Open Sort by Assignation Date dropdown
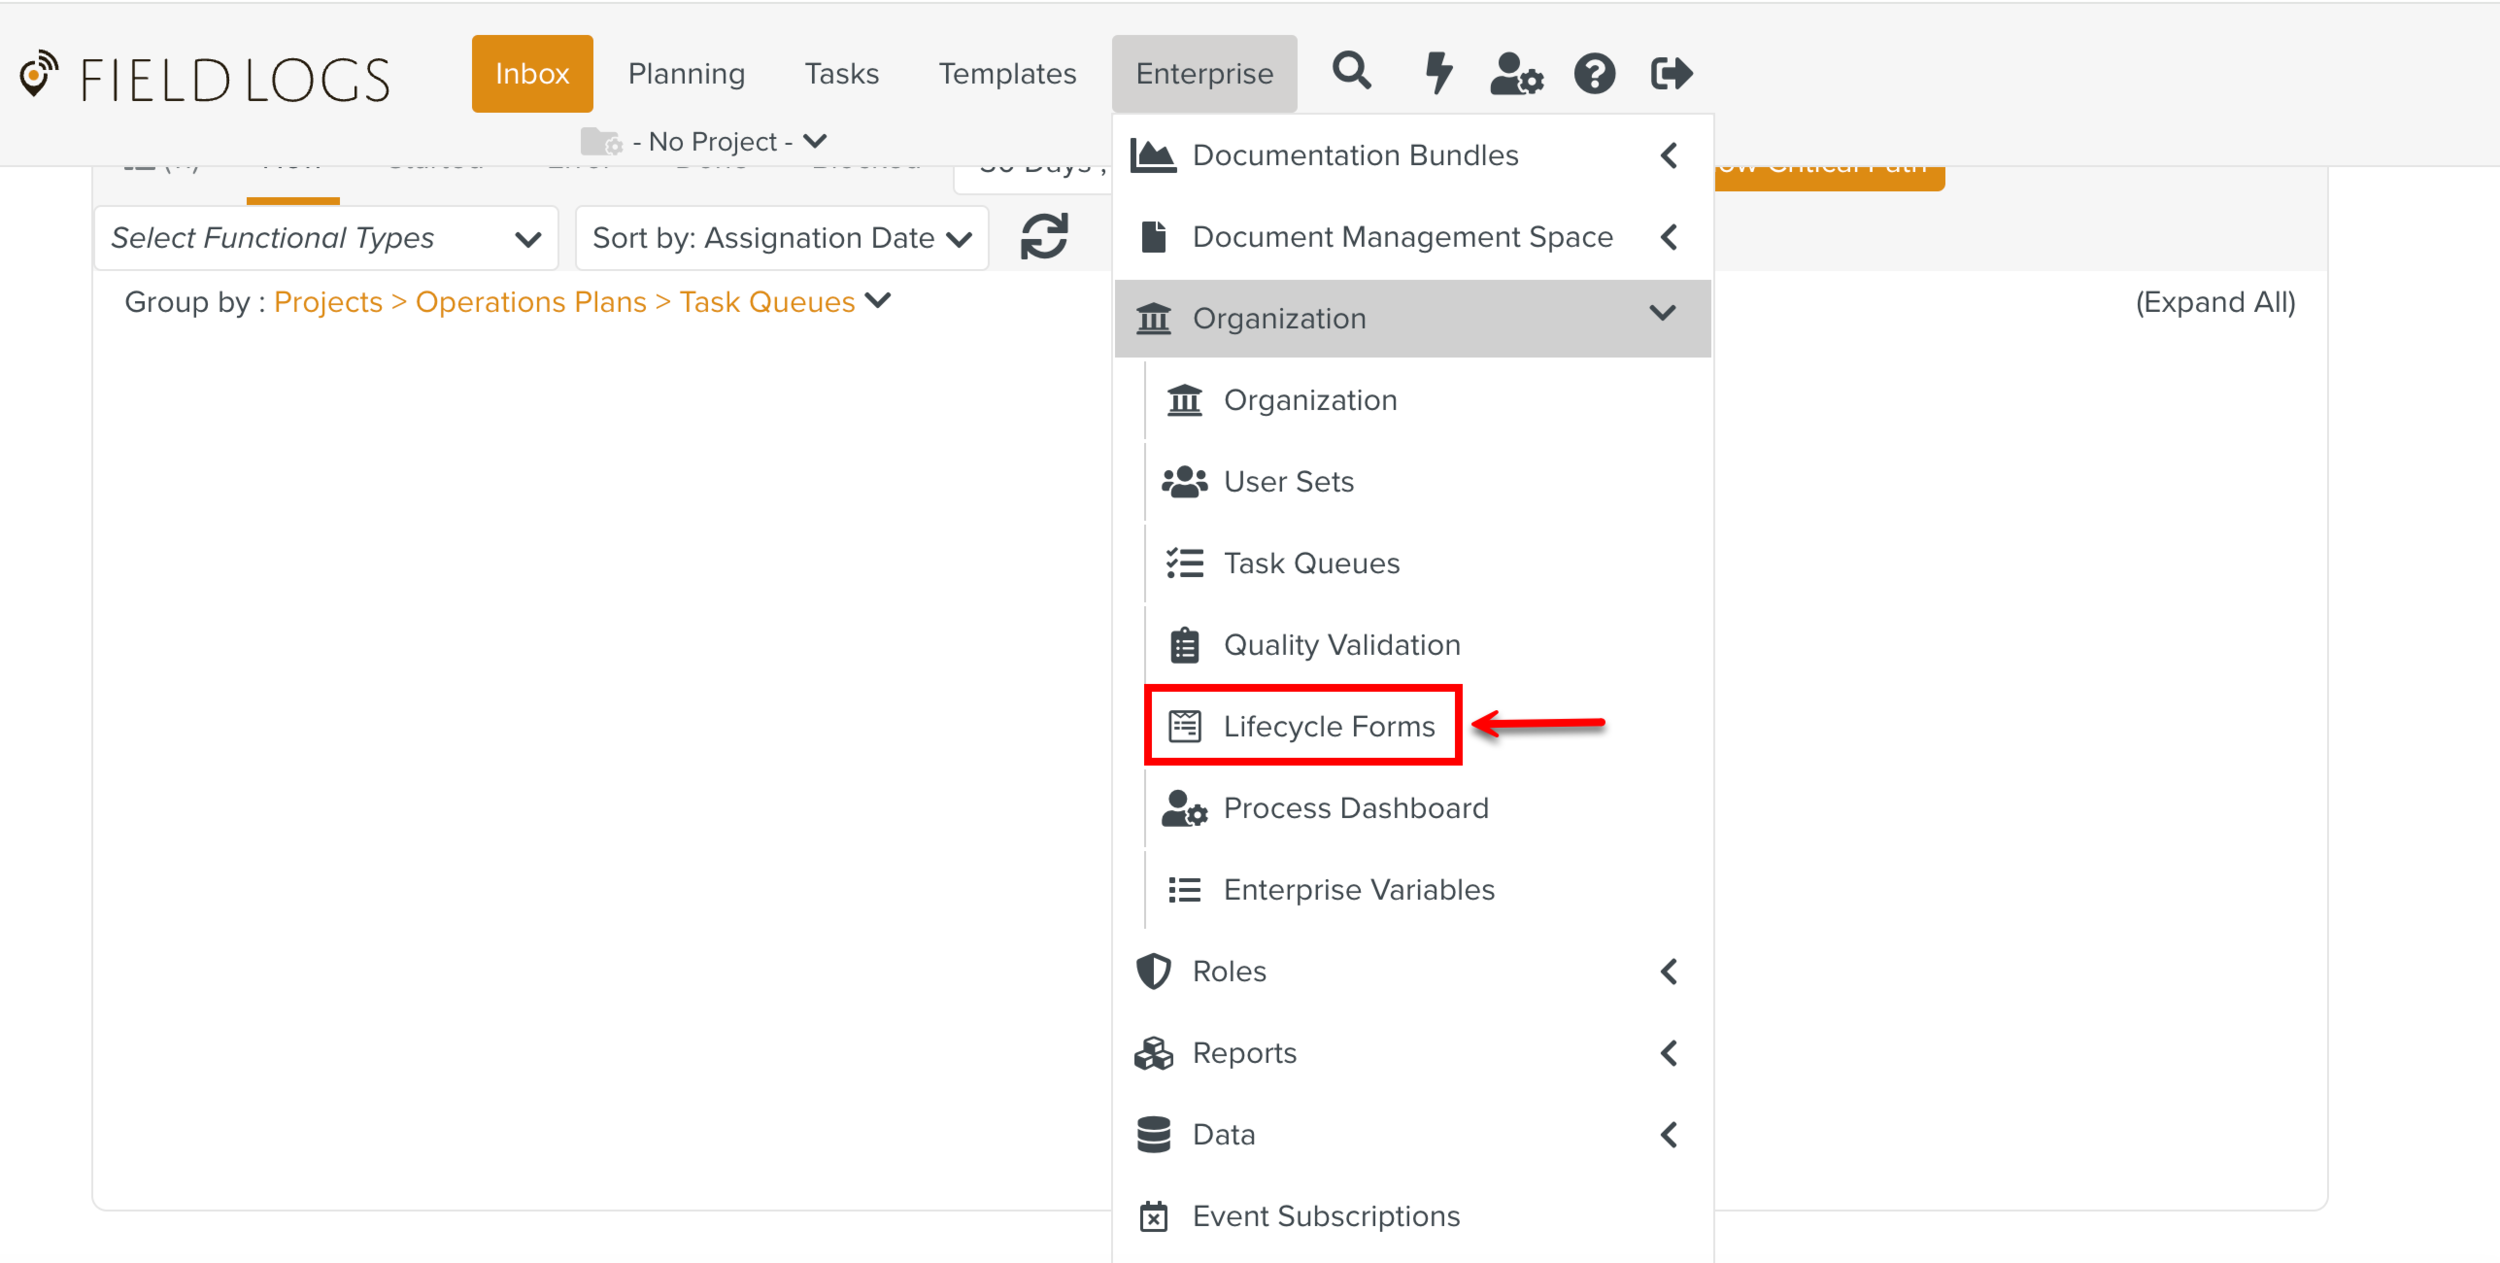Viewport: 2500px width, 1263px height. coord(781,238)
